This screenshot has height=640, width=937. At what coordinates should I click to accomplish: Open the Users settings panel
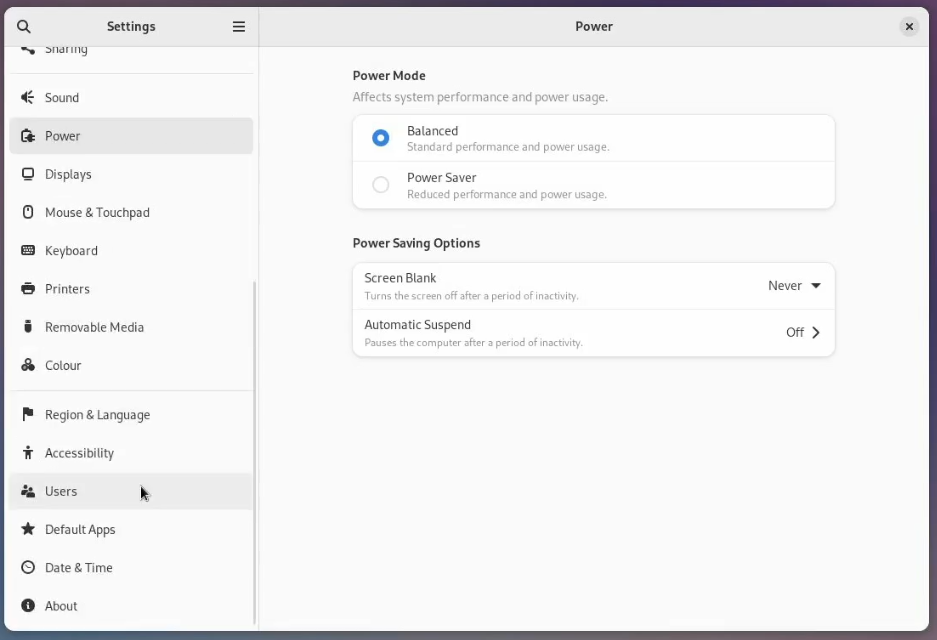(61, 492)
